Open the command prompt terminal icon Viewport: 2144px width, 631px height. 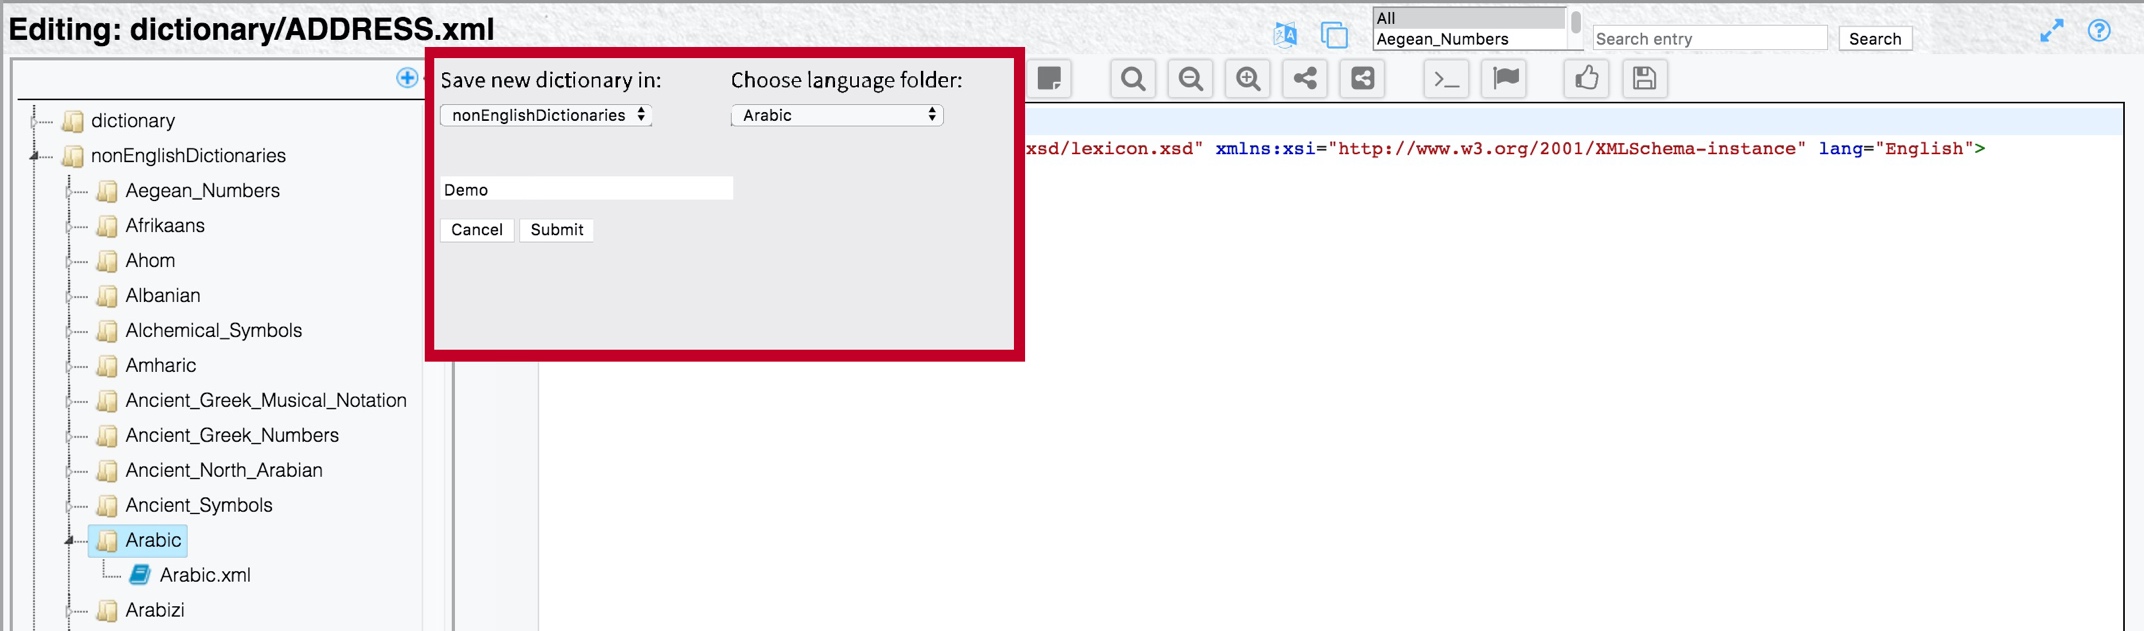(1446, 79)
